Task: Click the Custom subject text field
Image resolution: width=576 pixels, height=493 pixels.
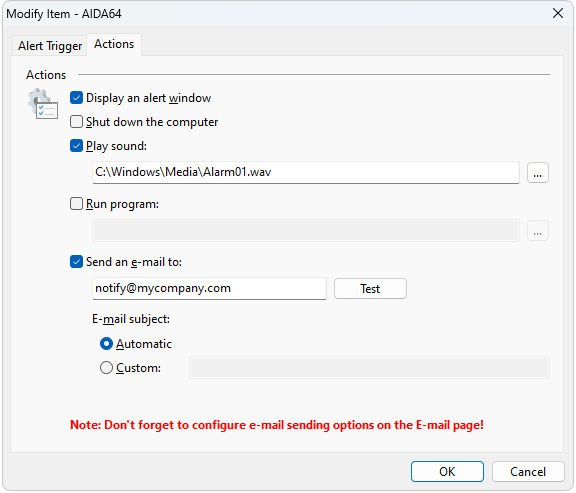Action: coord(369,368)
